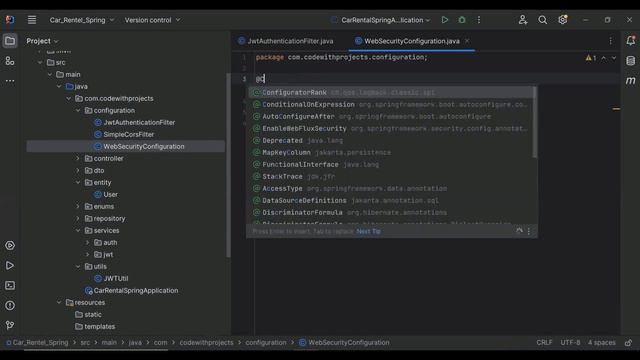Select Deprecated completion suggestion
The width and height of the screenshot is (640, 360).
(x=391, y=140)
